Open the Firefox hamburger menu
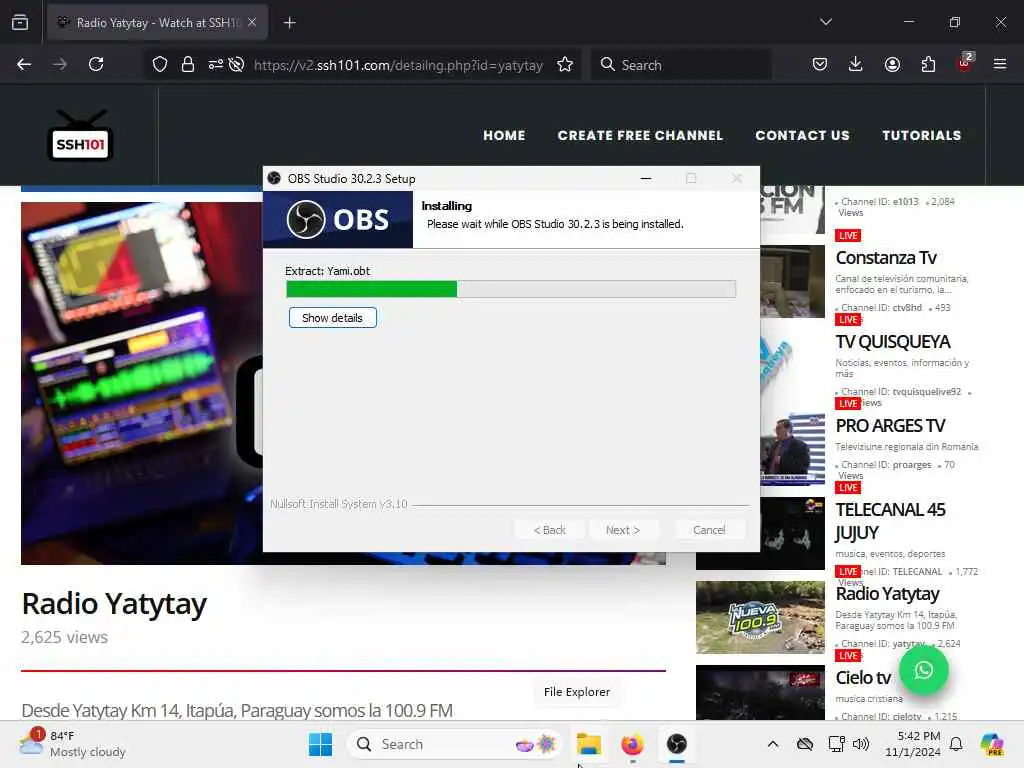This screenshot has height=768, width=1024. pos(1000,64)
